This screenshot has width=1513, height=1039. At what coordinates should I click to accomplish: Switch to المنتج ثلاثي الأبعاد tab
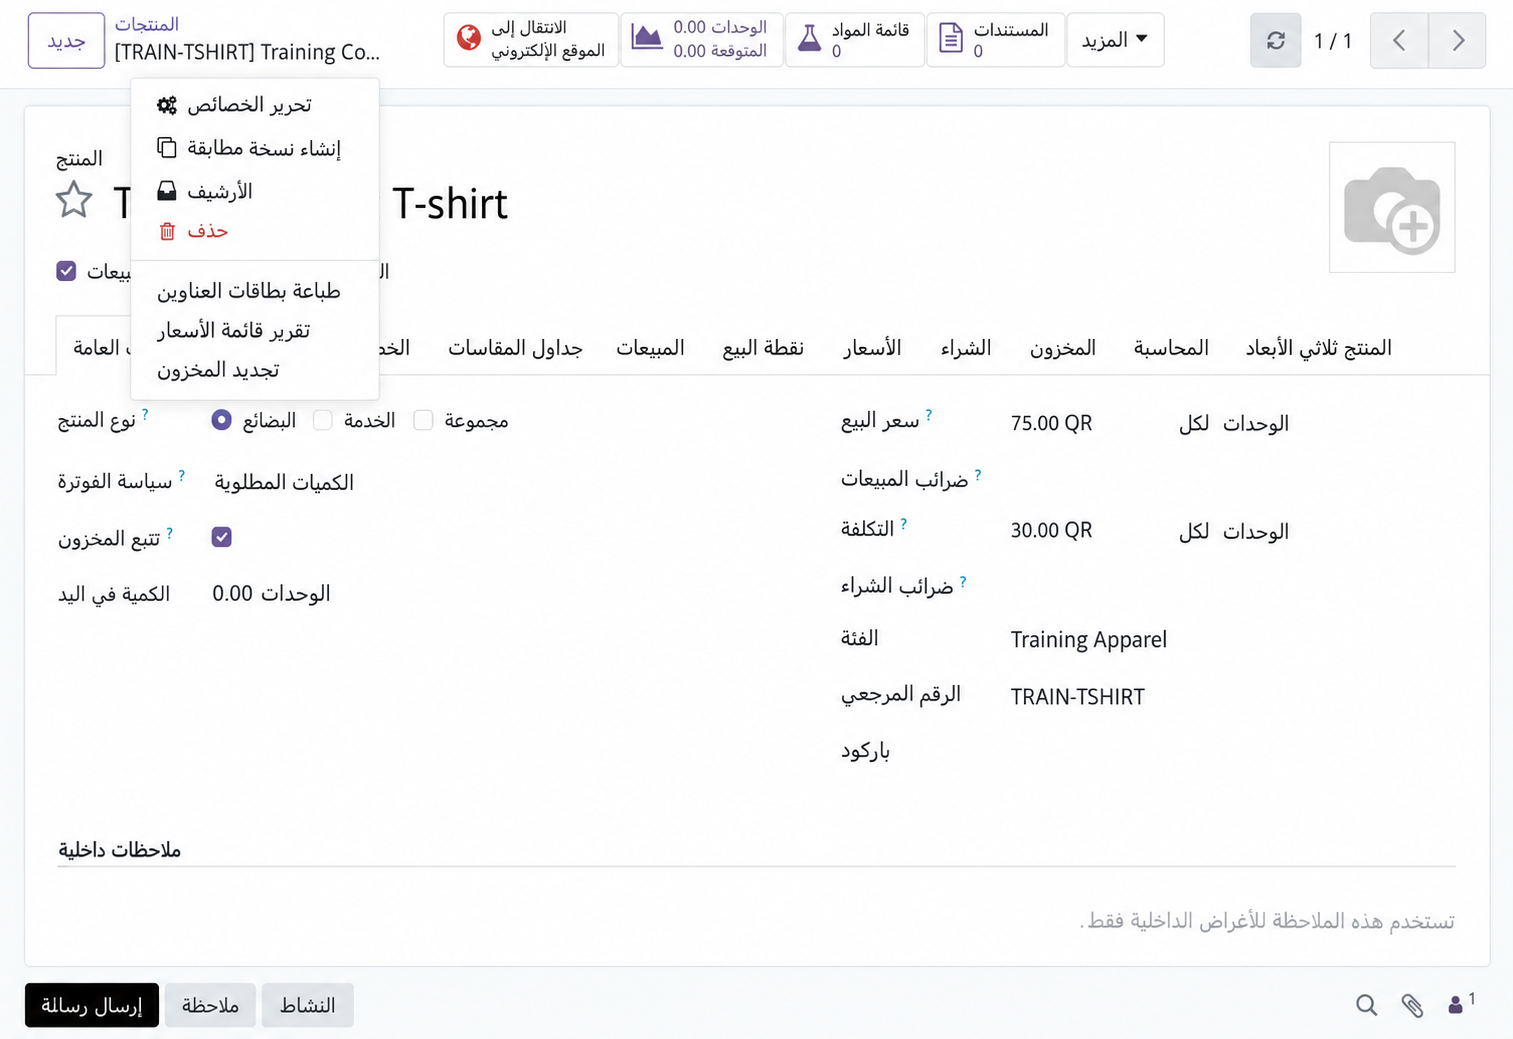click(x=1318, y=347)
